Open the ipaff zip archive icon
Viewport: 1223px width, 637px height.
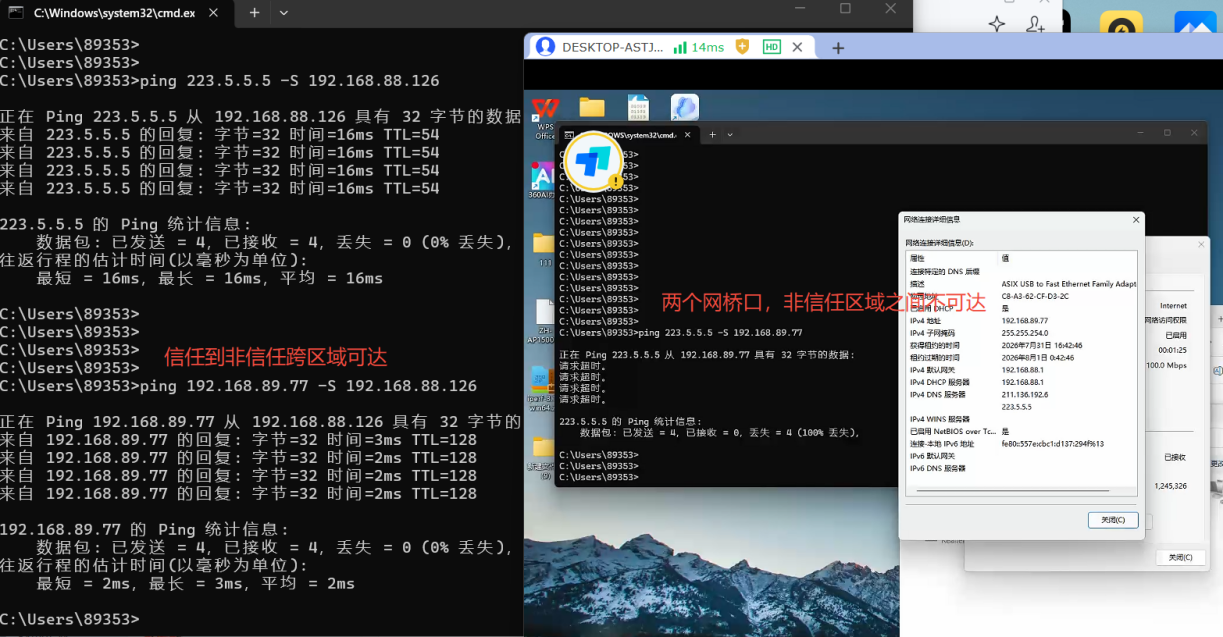[543, 388]
